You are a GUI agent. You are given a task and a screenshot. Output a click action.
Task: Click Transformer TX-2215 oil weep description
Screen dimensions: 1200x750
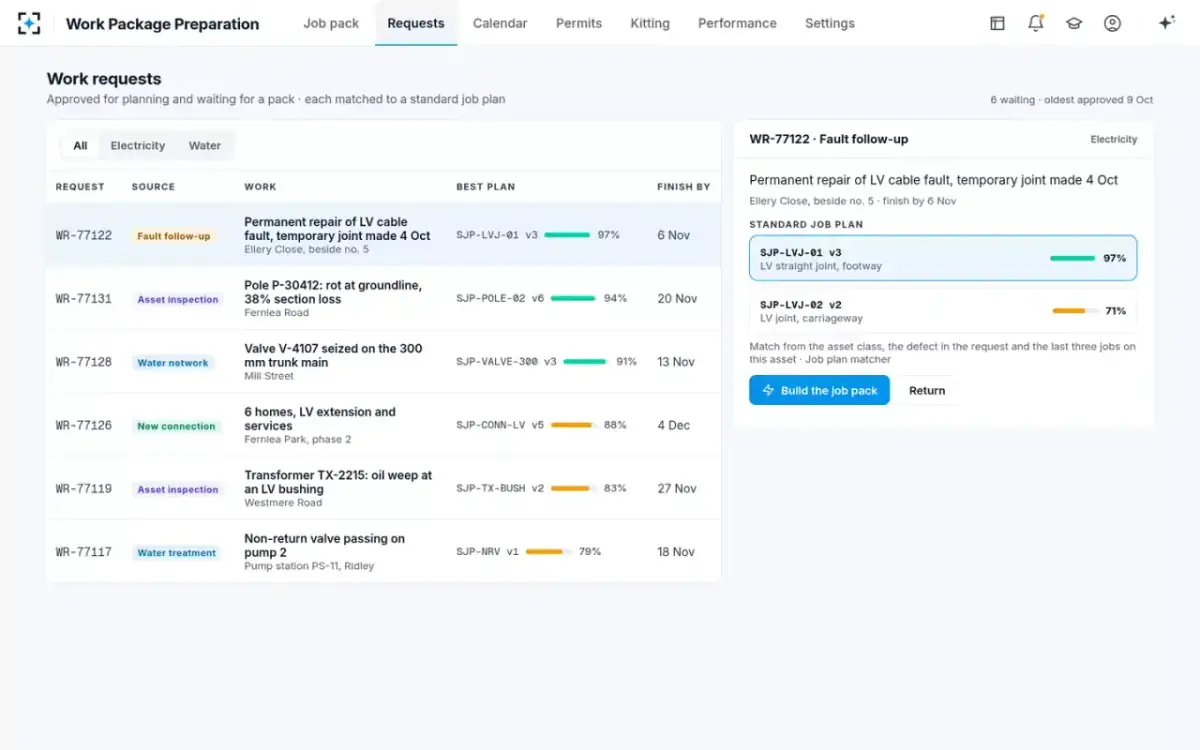(338, 482)
